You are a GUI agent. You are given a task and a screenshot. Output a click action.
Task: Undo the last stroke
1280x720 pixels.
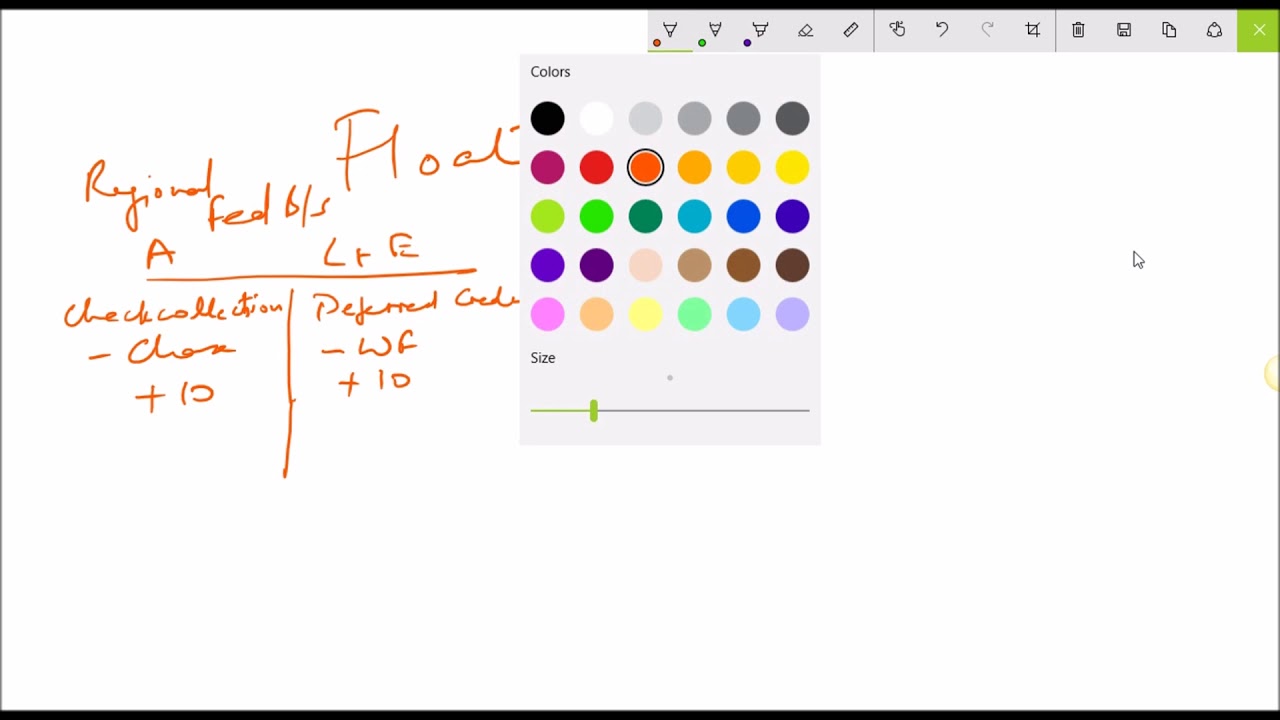pyautogui.click(x=942, y=31)
